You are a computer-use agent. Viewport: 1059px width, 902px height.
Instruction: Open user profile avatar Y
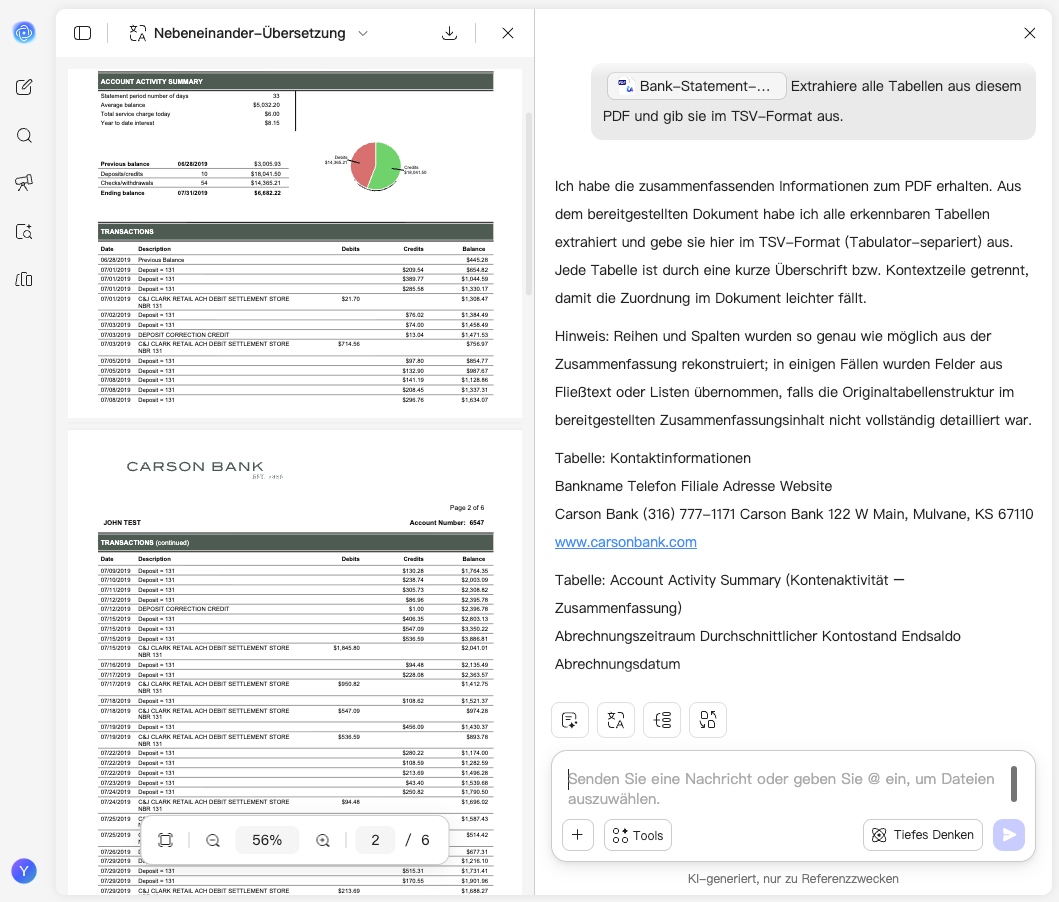pos(24,871)
